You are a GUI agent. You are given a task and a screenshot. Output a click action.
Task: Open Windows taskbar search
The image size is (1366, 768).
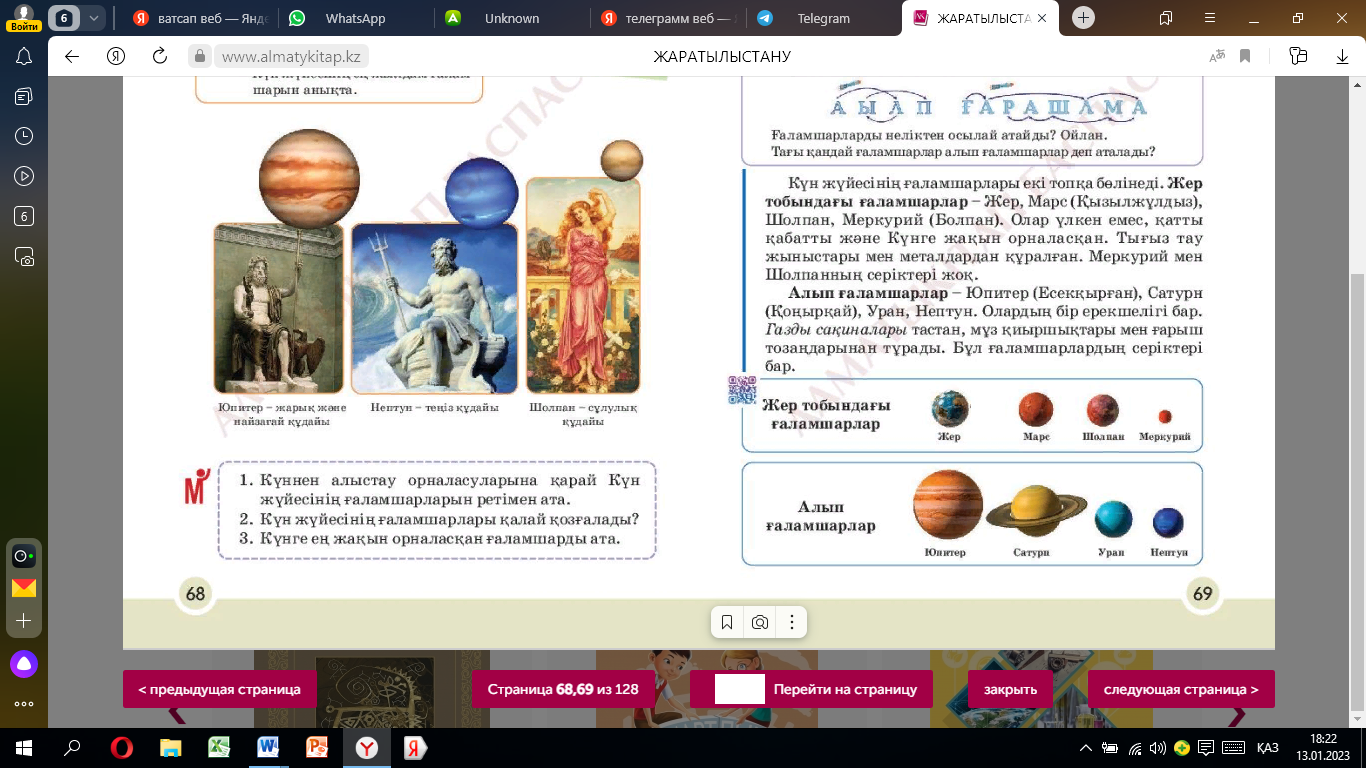point(72,748)
